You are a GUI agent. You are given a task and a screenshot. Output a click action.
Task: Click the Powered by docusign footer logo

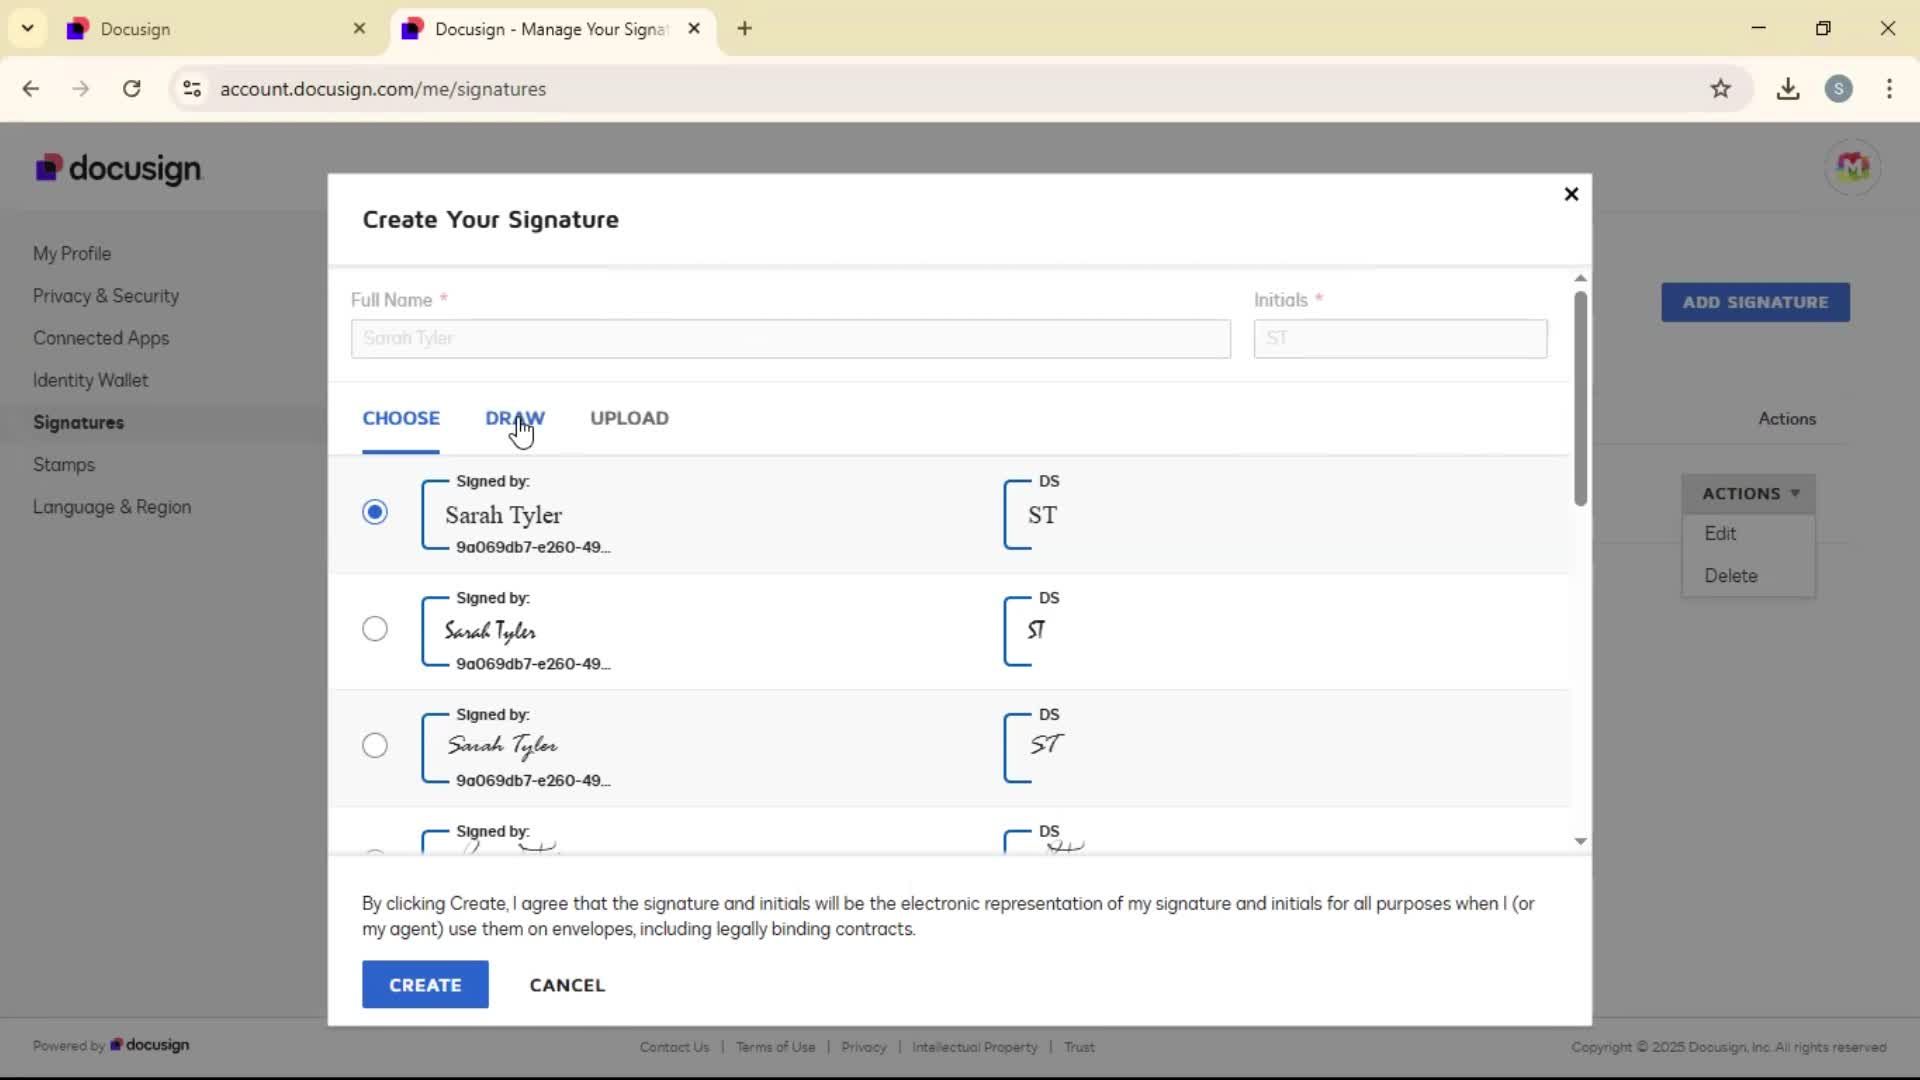150,1045
